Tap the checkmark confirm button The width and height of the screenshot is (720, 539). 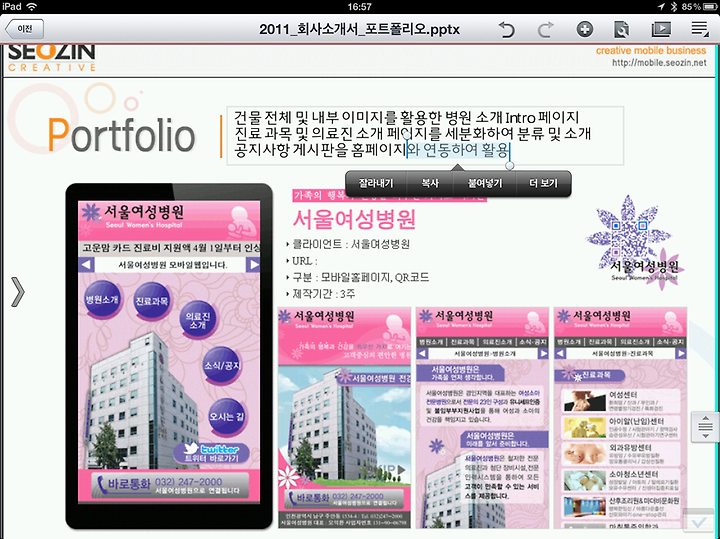point(699,522)
